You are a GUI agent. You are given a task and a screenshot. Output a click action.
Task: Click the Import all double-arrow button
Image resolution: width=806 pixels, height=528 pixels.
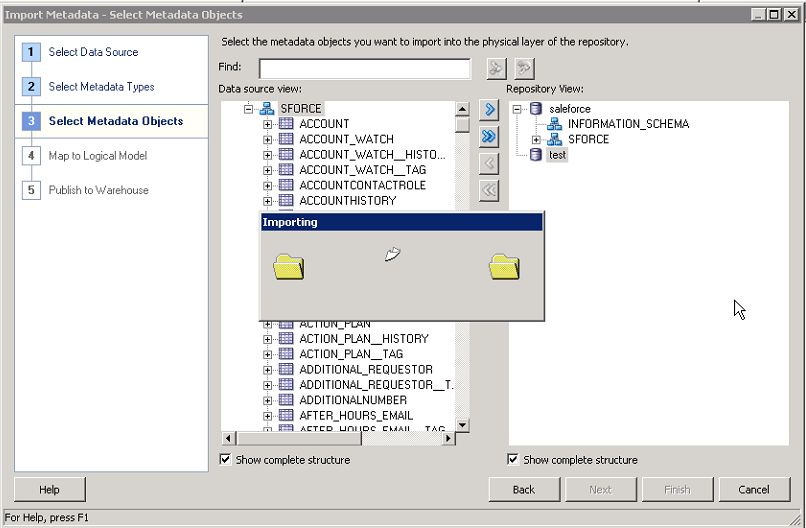489,136
